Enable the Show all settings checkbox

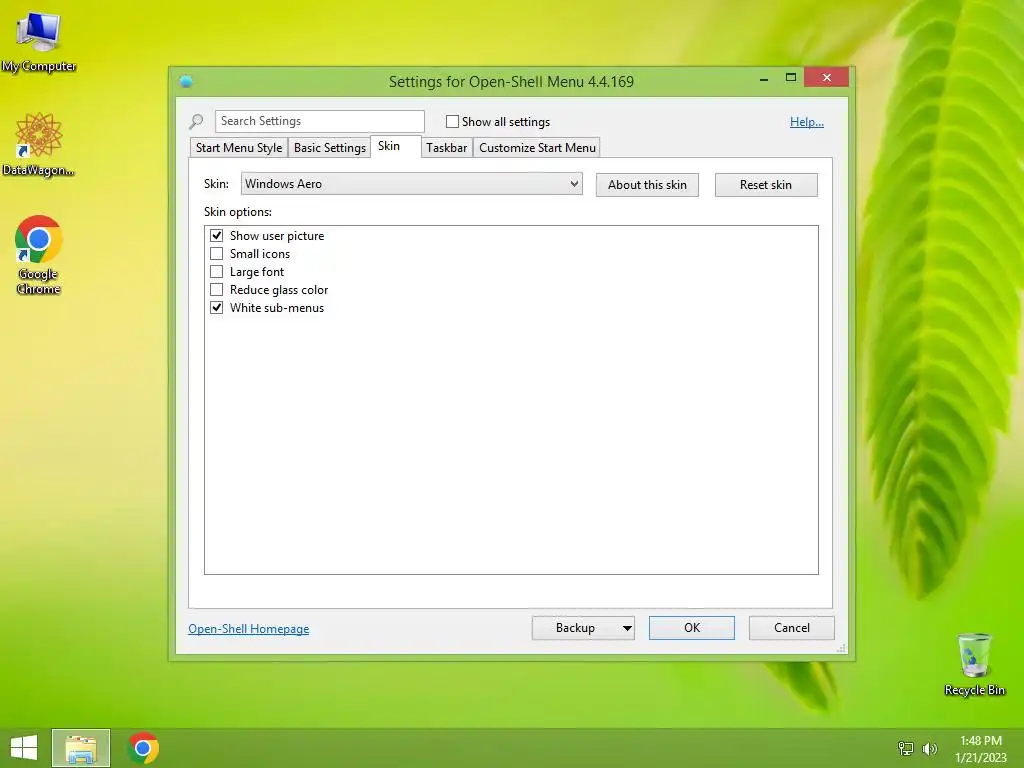[x=452, y=121]
